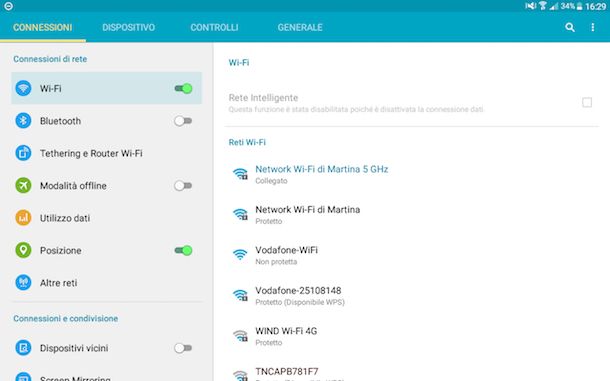Image resolution: width=610 pixels, height=381 pixels.
Task: Tap signal icon of Network Wi-Fi di Martina 5 GHz
Action: point(240,174)
